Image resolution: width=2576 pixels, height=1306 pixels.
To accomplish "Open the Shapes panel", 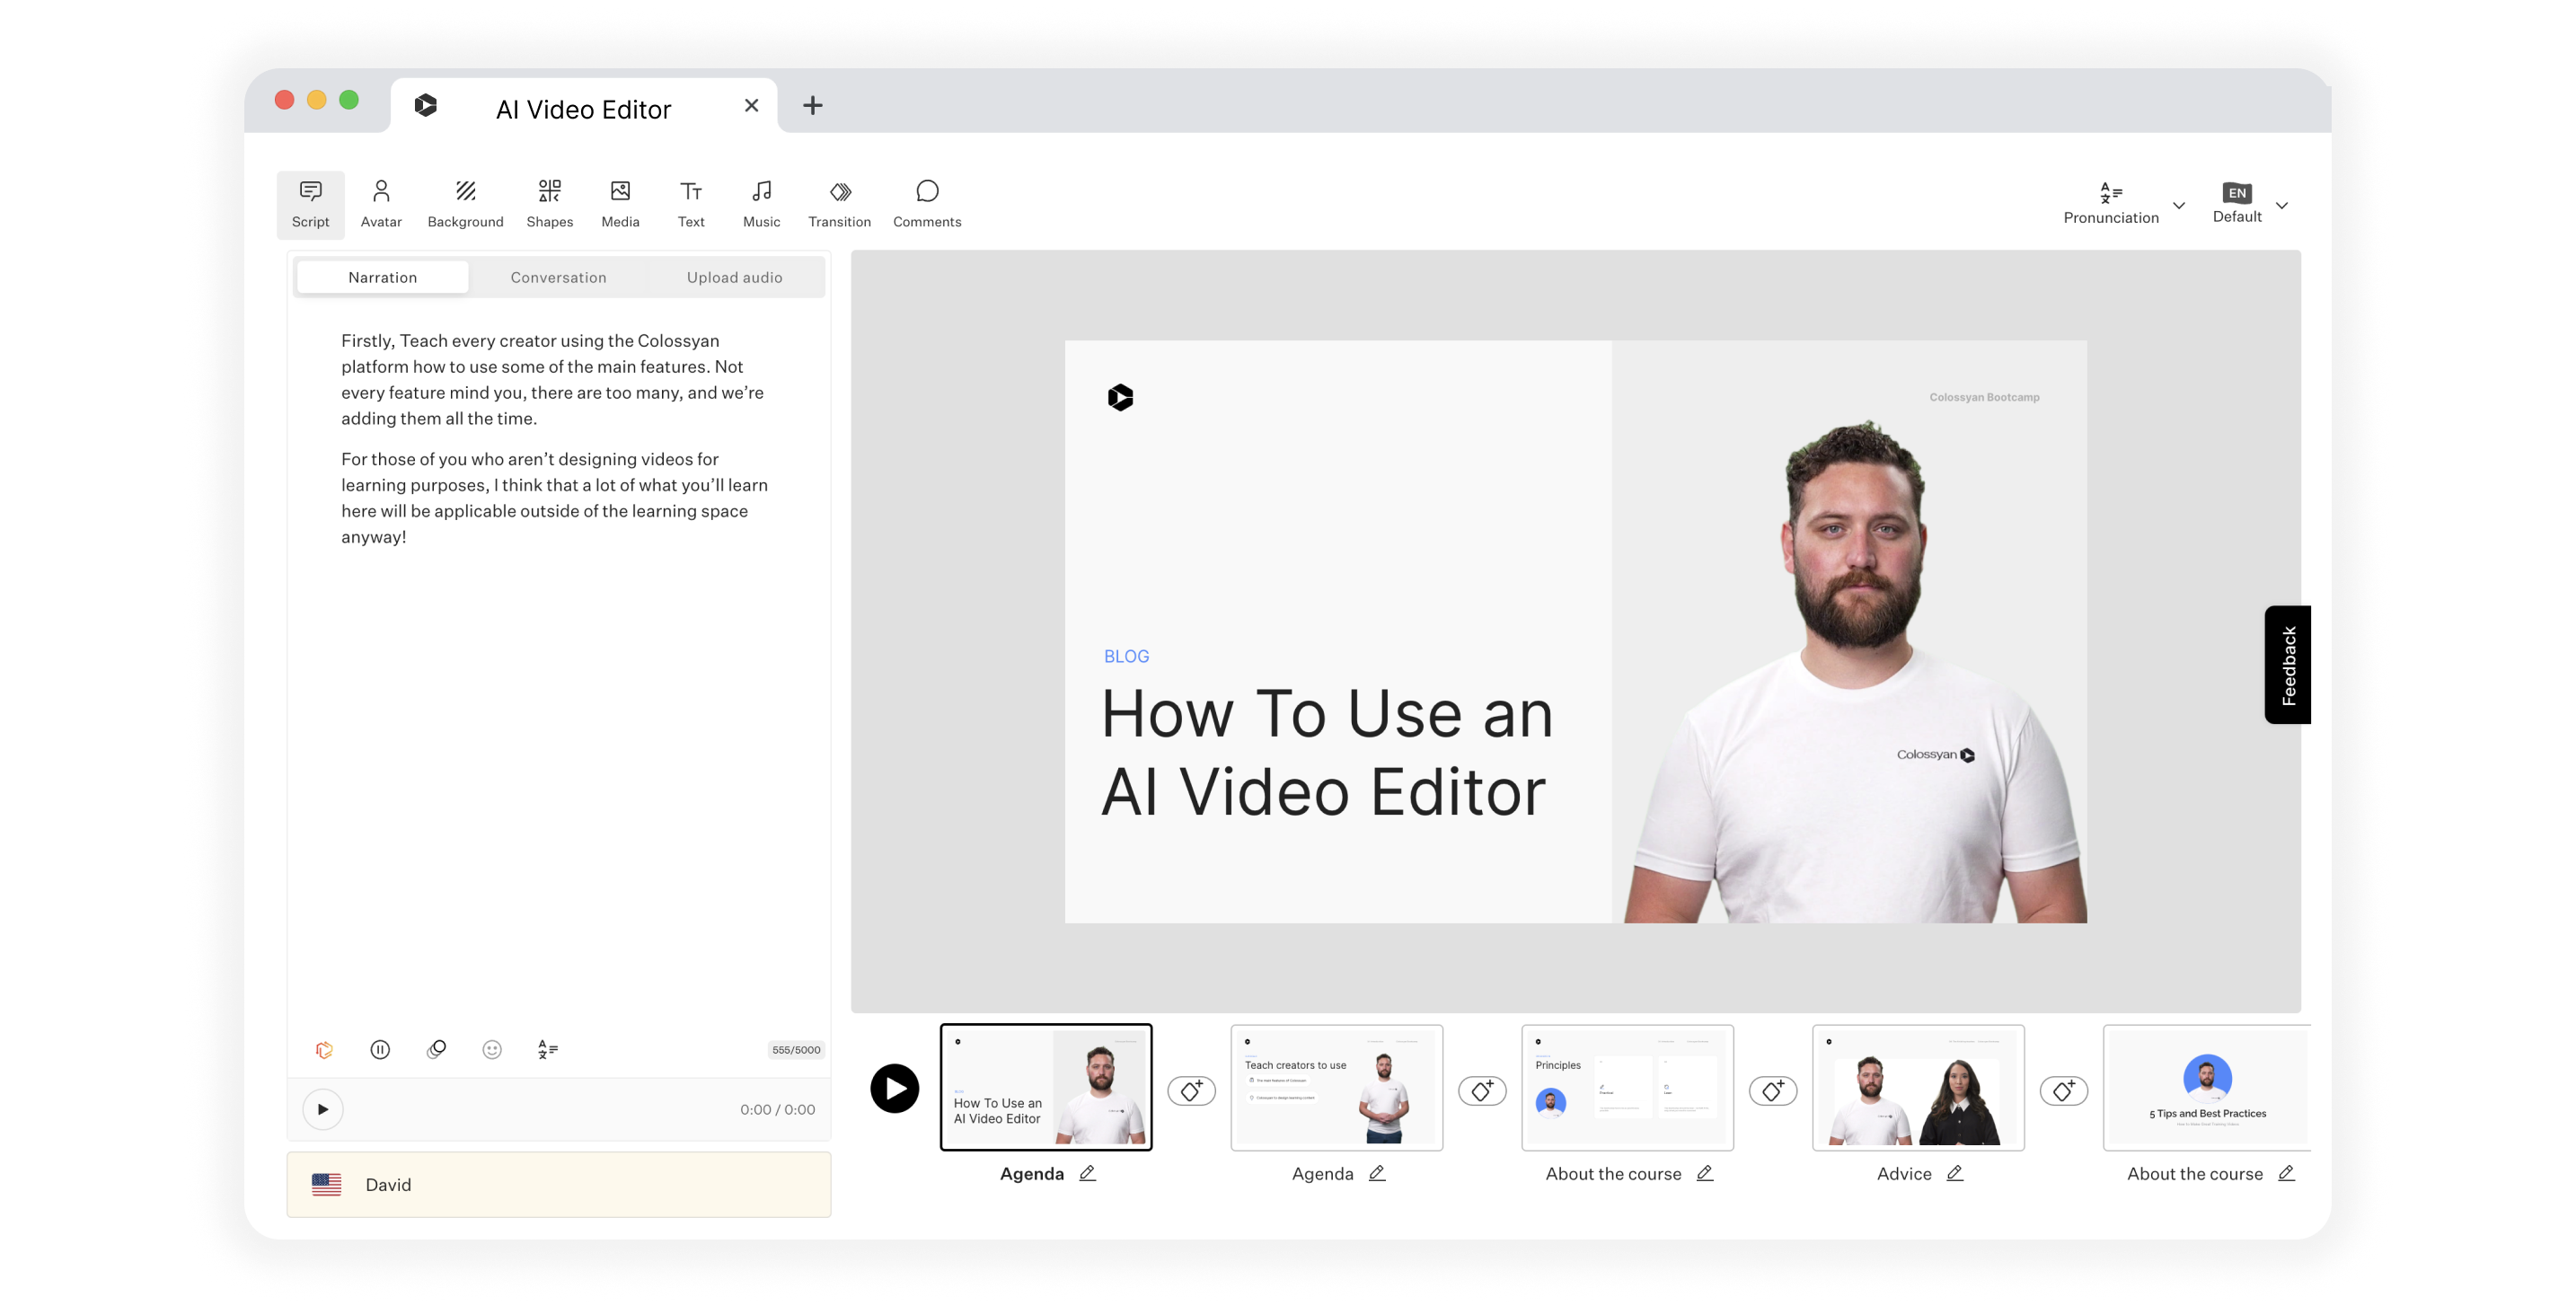I will (549, 203).
